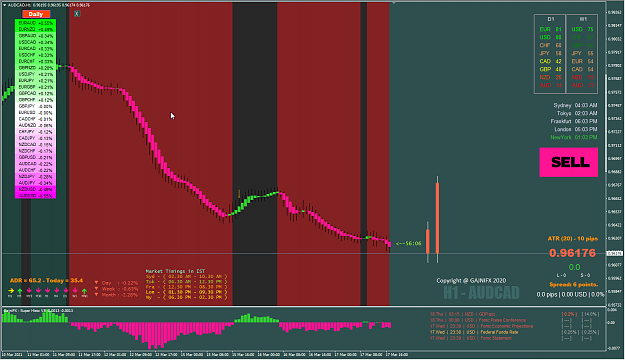Click the pink down H4 trend arrow
Image resolution: width=625 pixels, height=360 pixels.
[x=57, y=291]
